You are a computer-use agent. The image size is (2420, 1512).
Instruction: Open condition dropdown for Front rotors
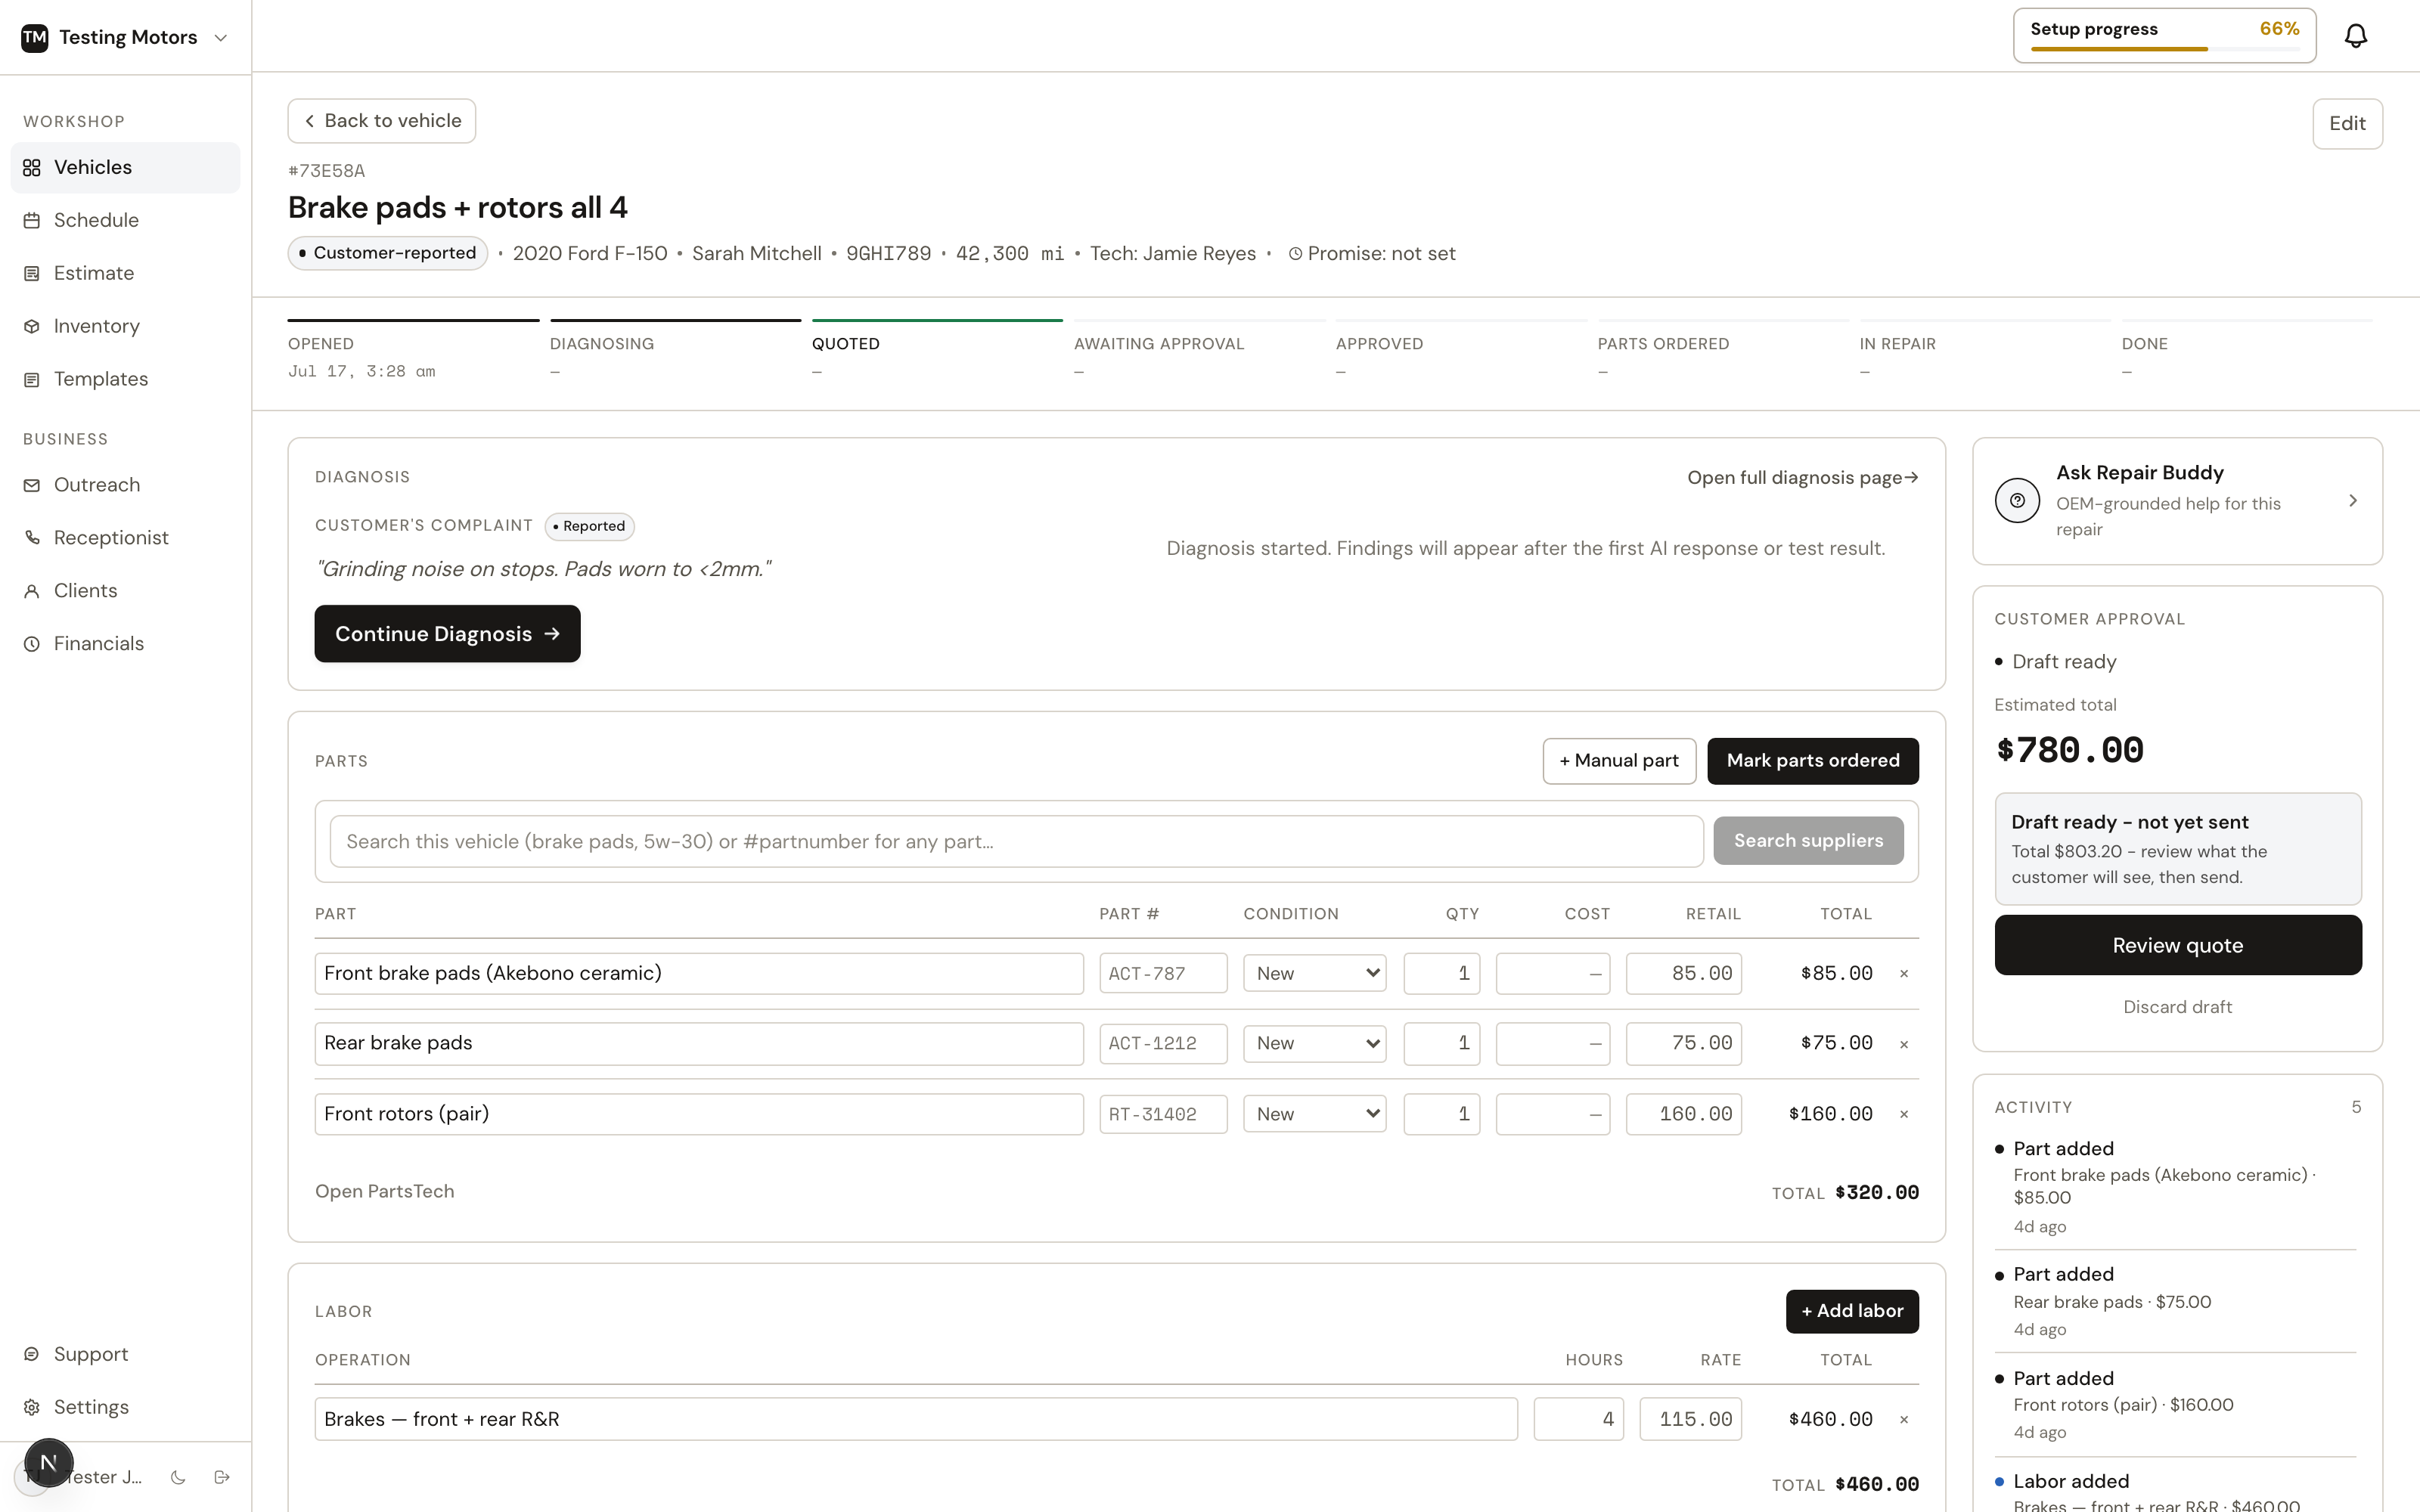1314,1114
